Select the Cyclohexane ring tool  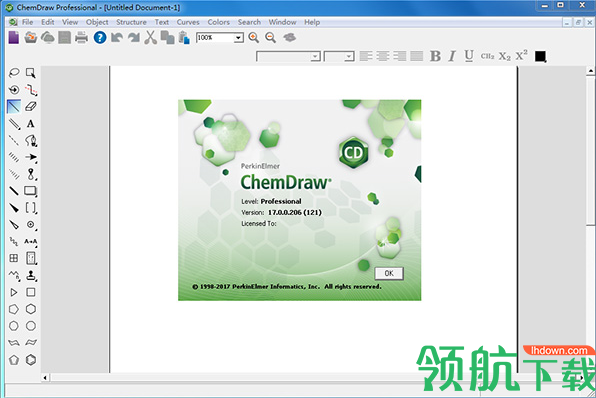(31, 309)
